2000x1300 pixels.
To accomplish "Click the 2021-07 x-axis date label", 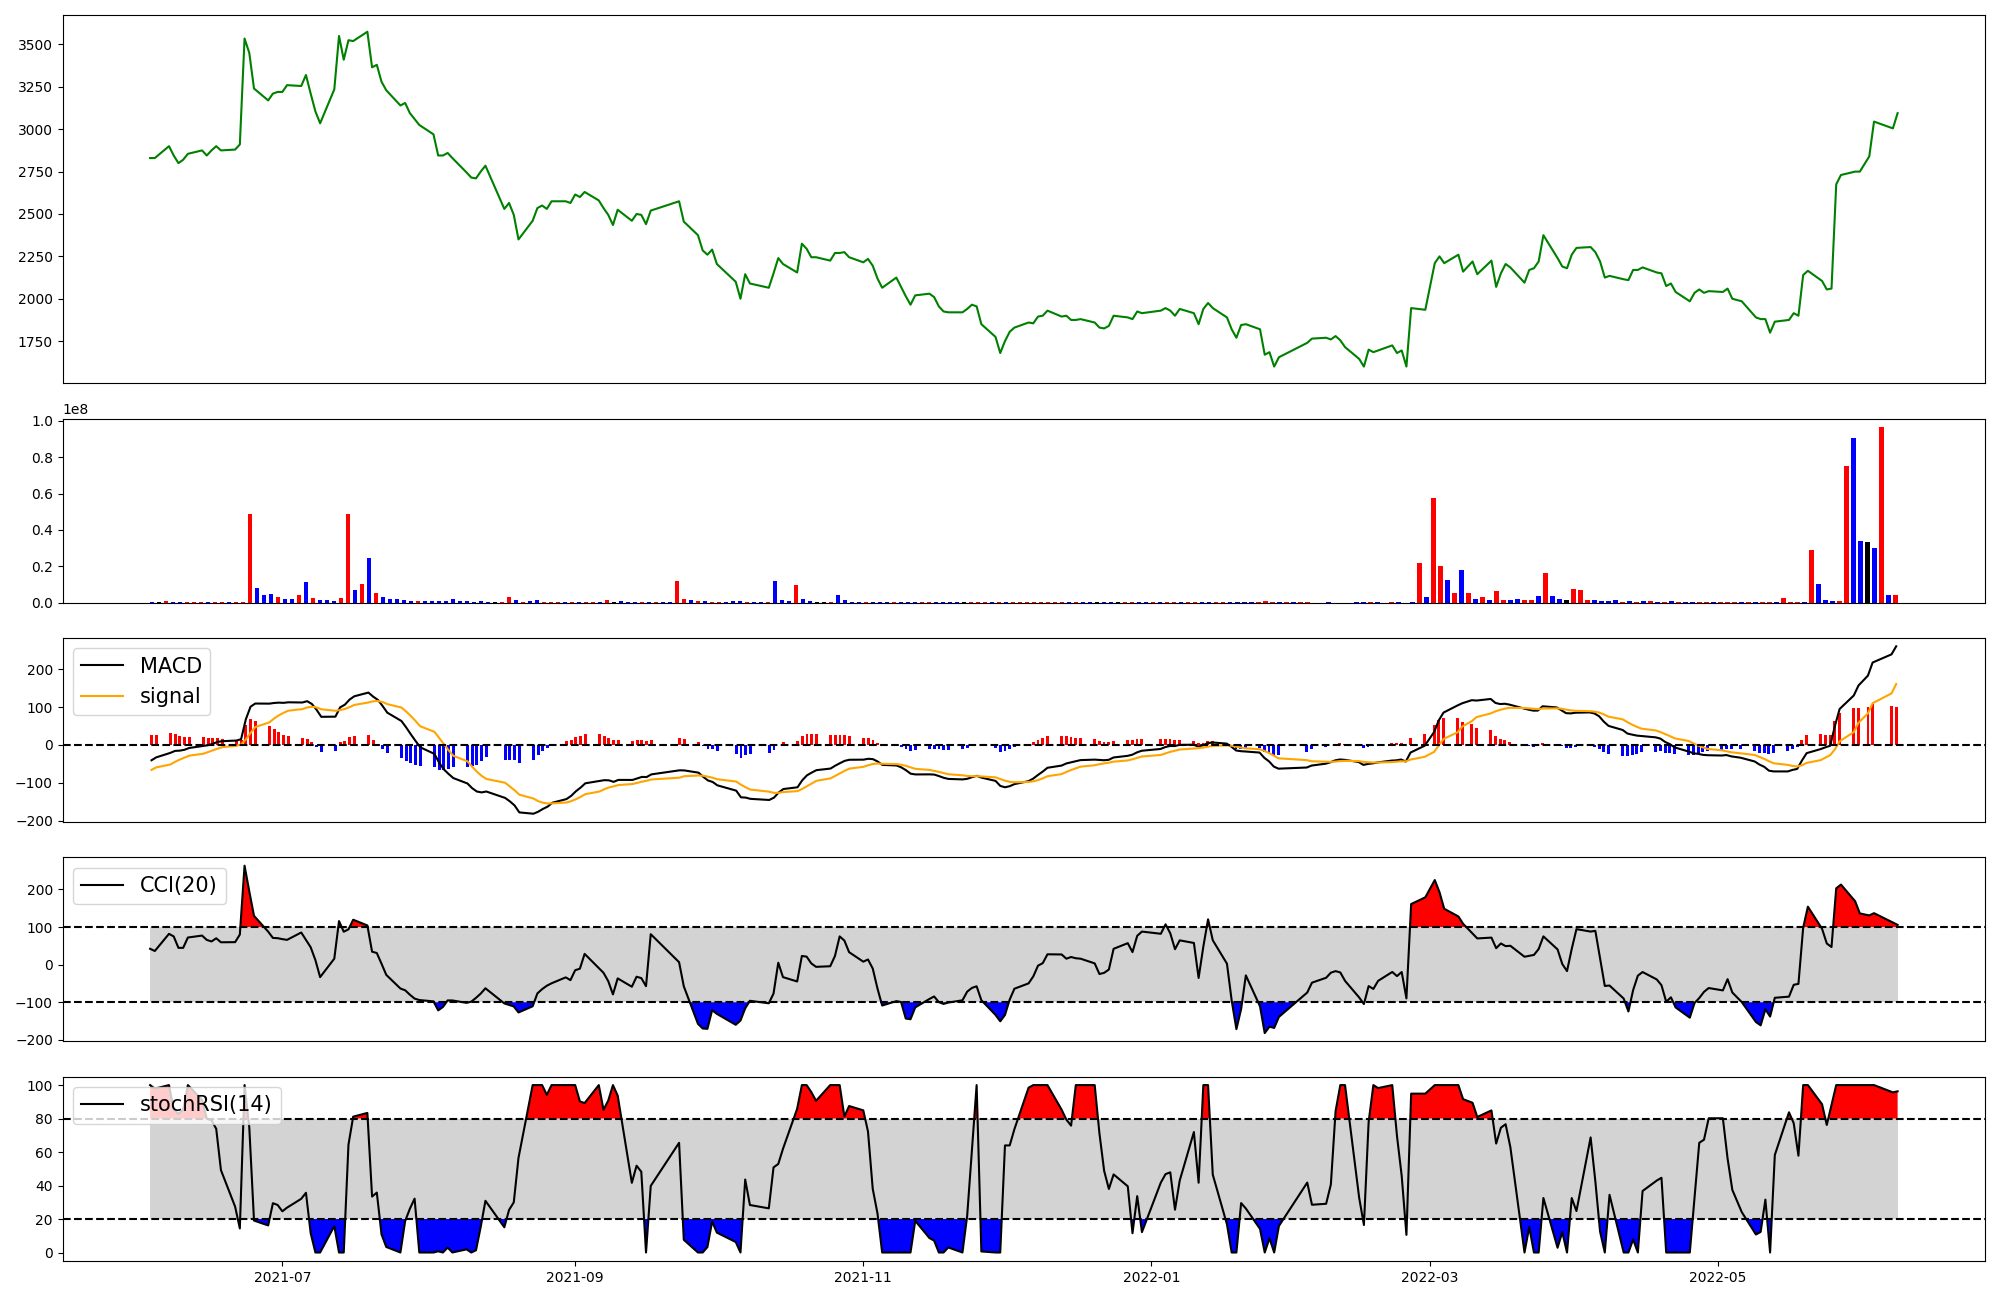I will 283,1277.
